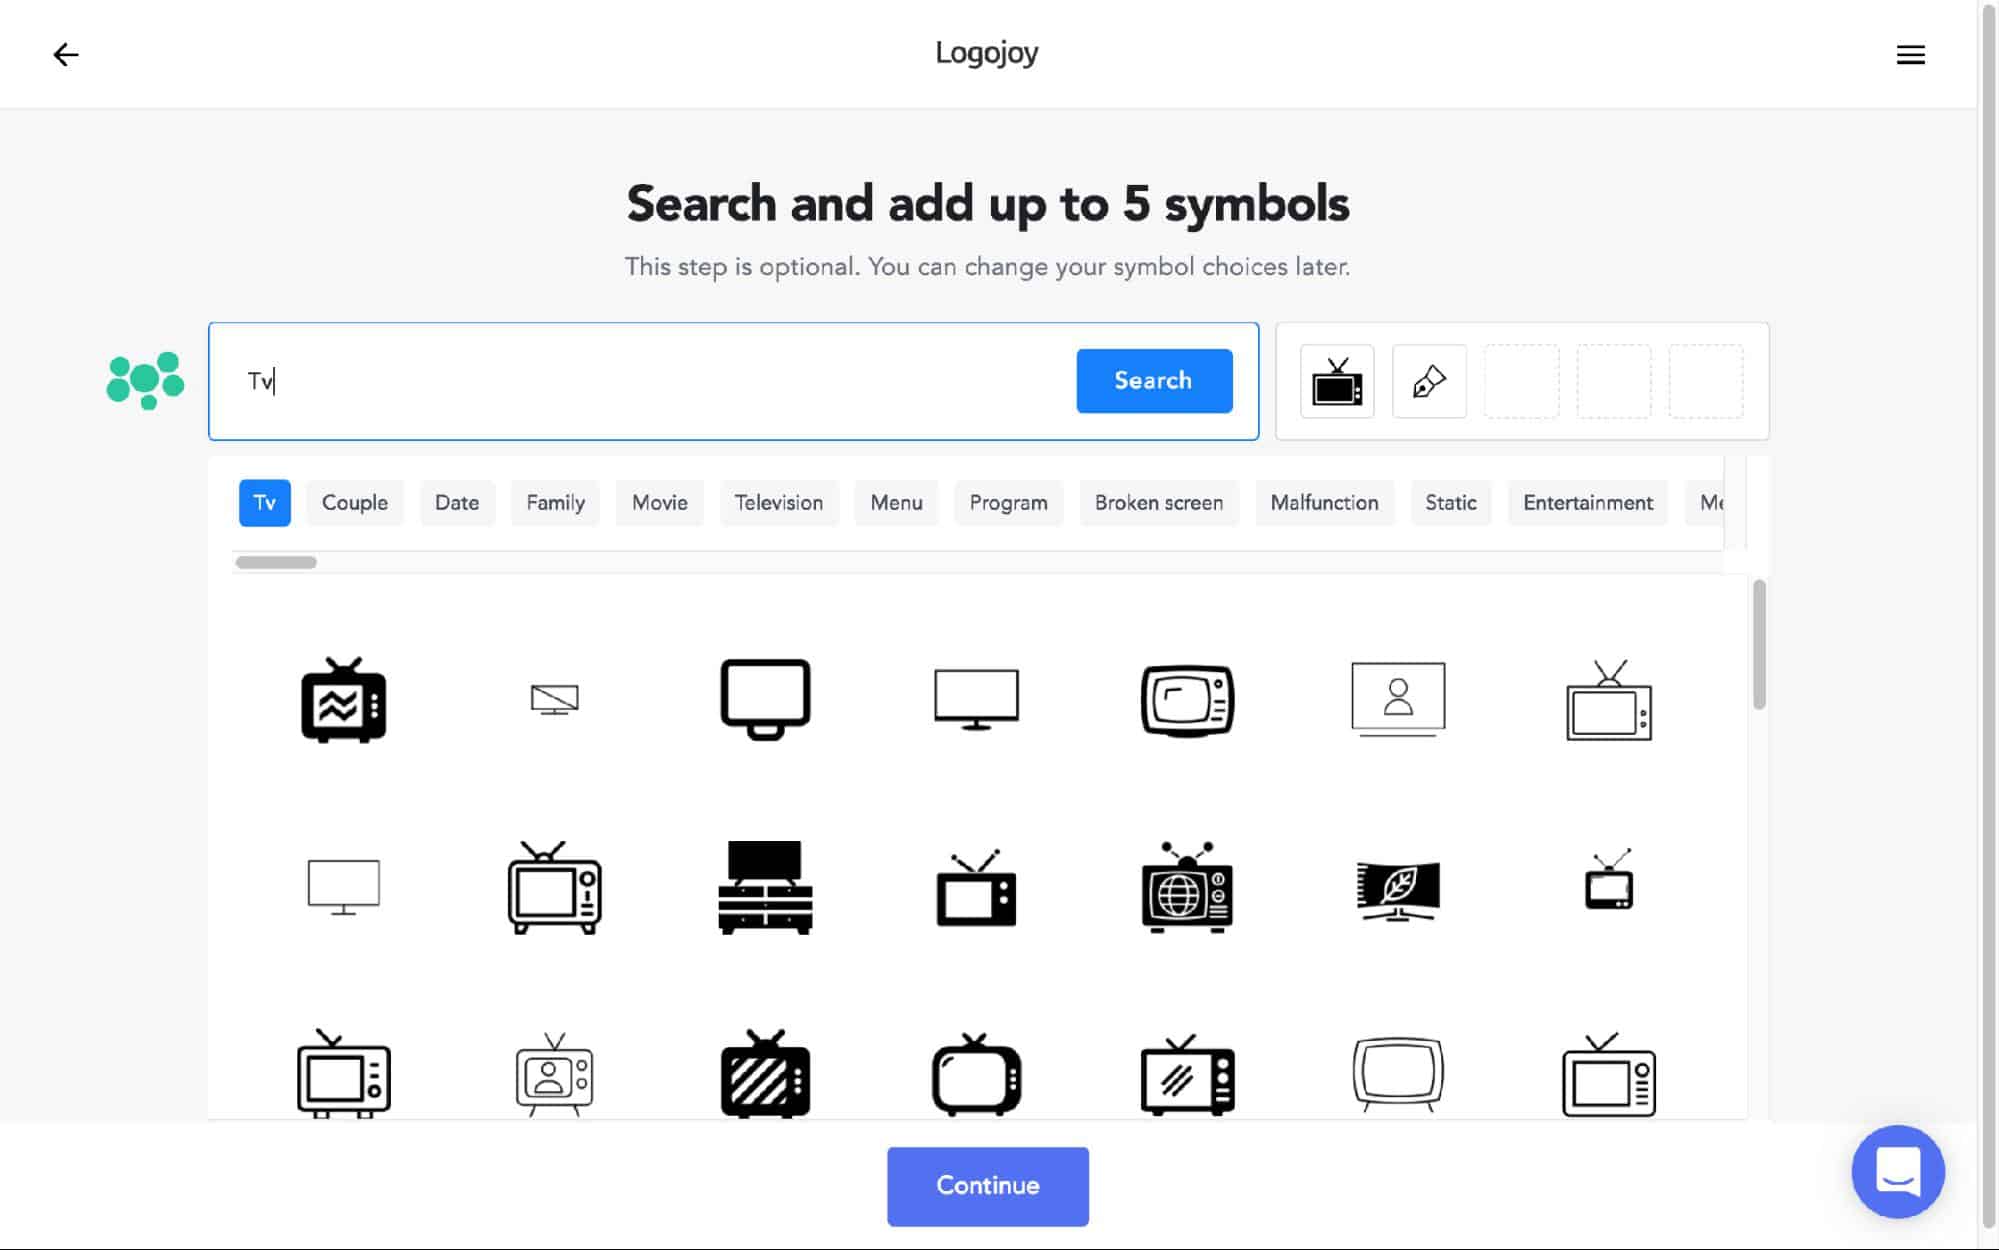Select the pen tool icon in symbol tray

coord(1429,380)
